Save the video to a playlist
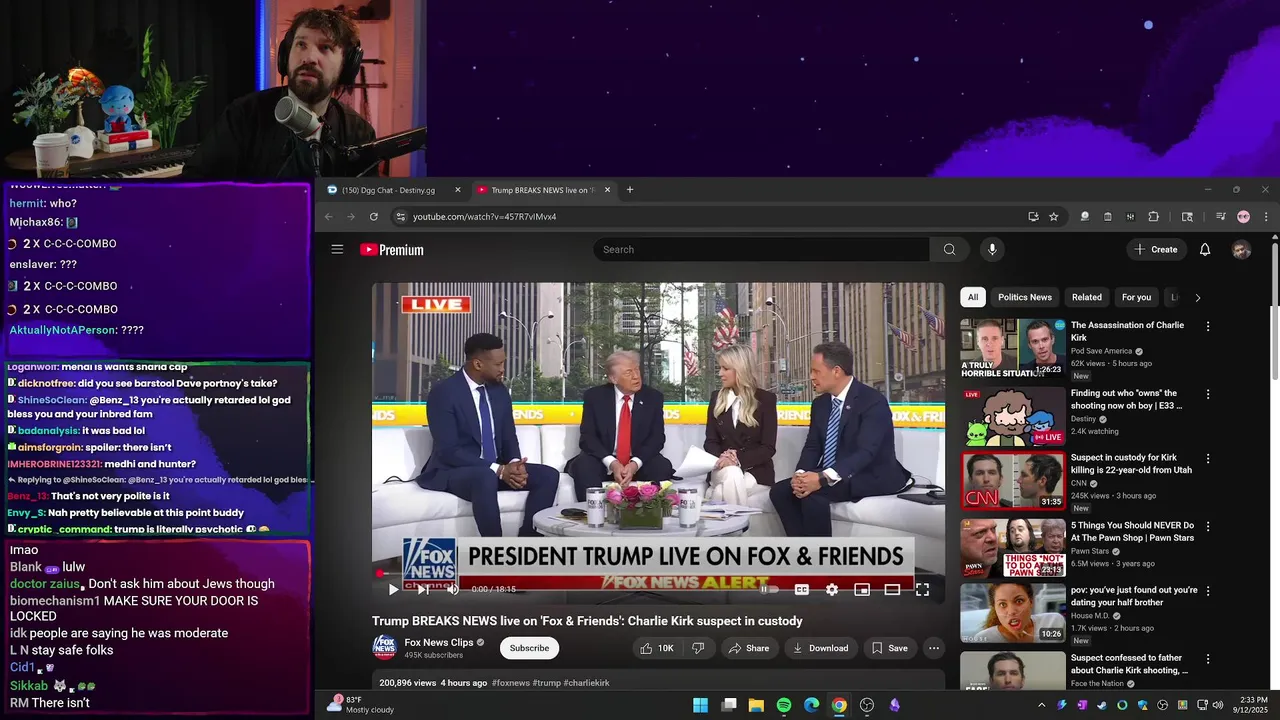Viewport: 1280px width, 720px height. tap(889, 648)
